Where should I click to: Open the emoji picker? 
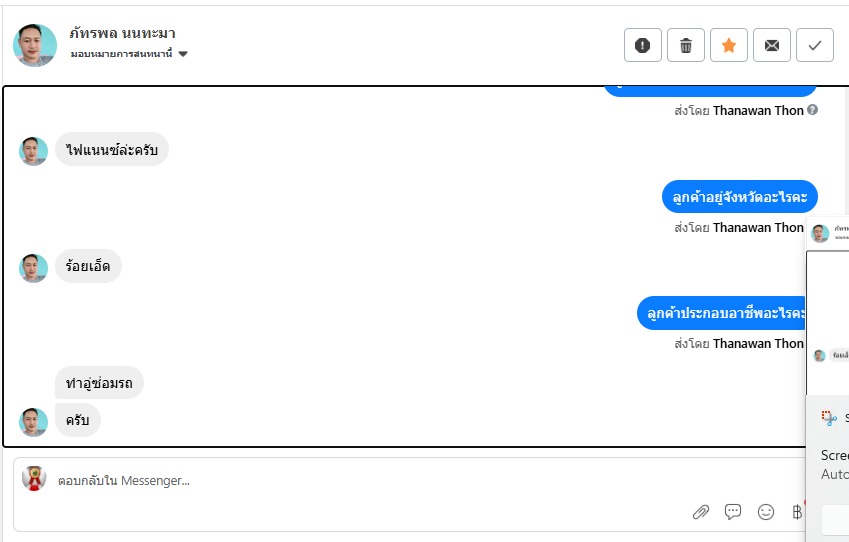766,512
